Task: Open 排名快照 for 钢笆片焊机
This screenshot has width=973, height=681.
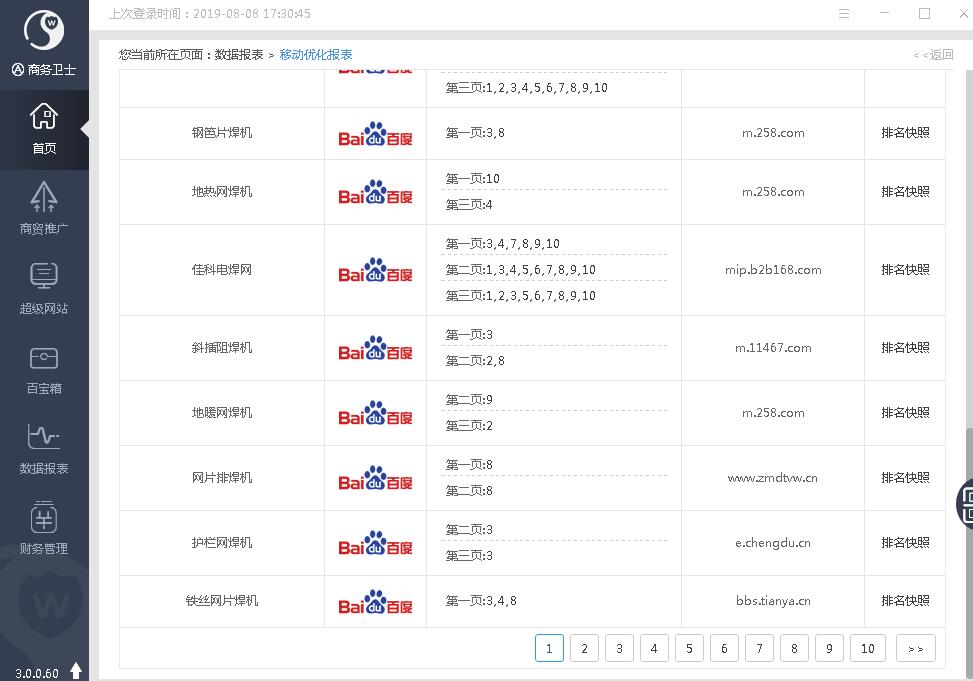Action: coord(905,133)
